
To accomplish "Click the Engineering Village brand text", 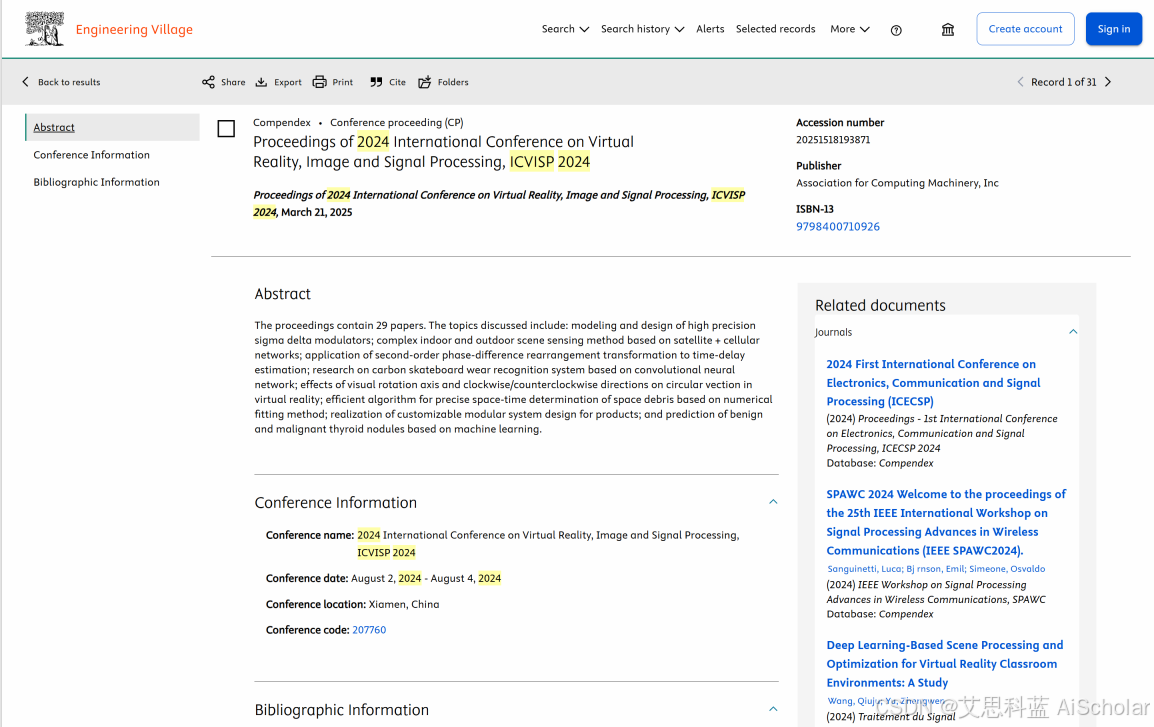I will (x=134, y=29).
